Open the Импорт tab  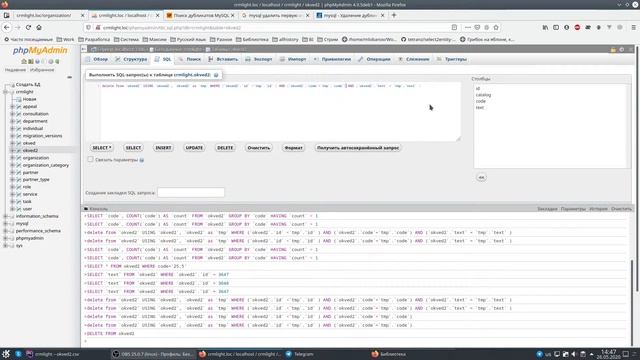click(x=293, y=59)
